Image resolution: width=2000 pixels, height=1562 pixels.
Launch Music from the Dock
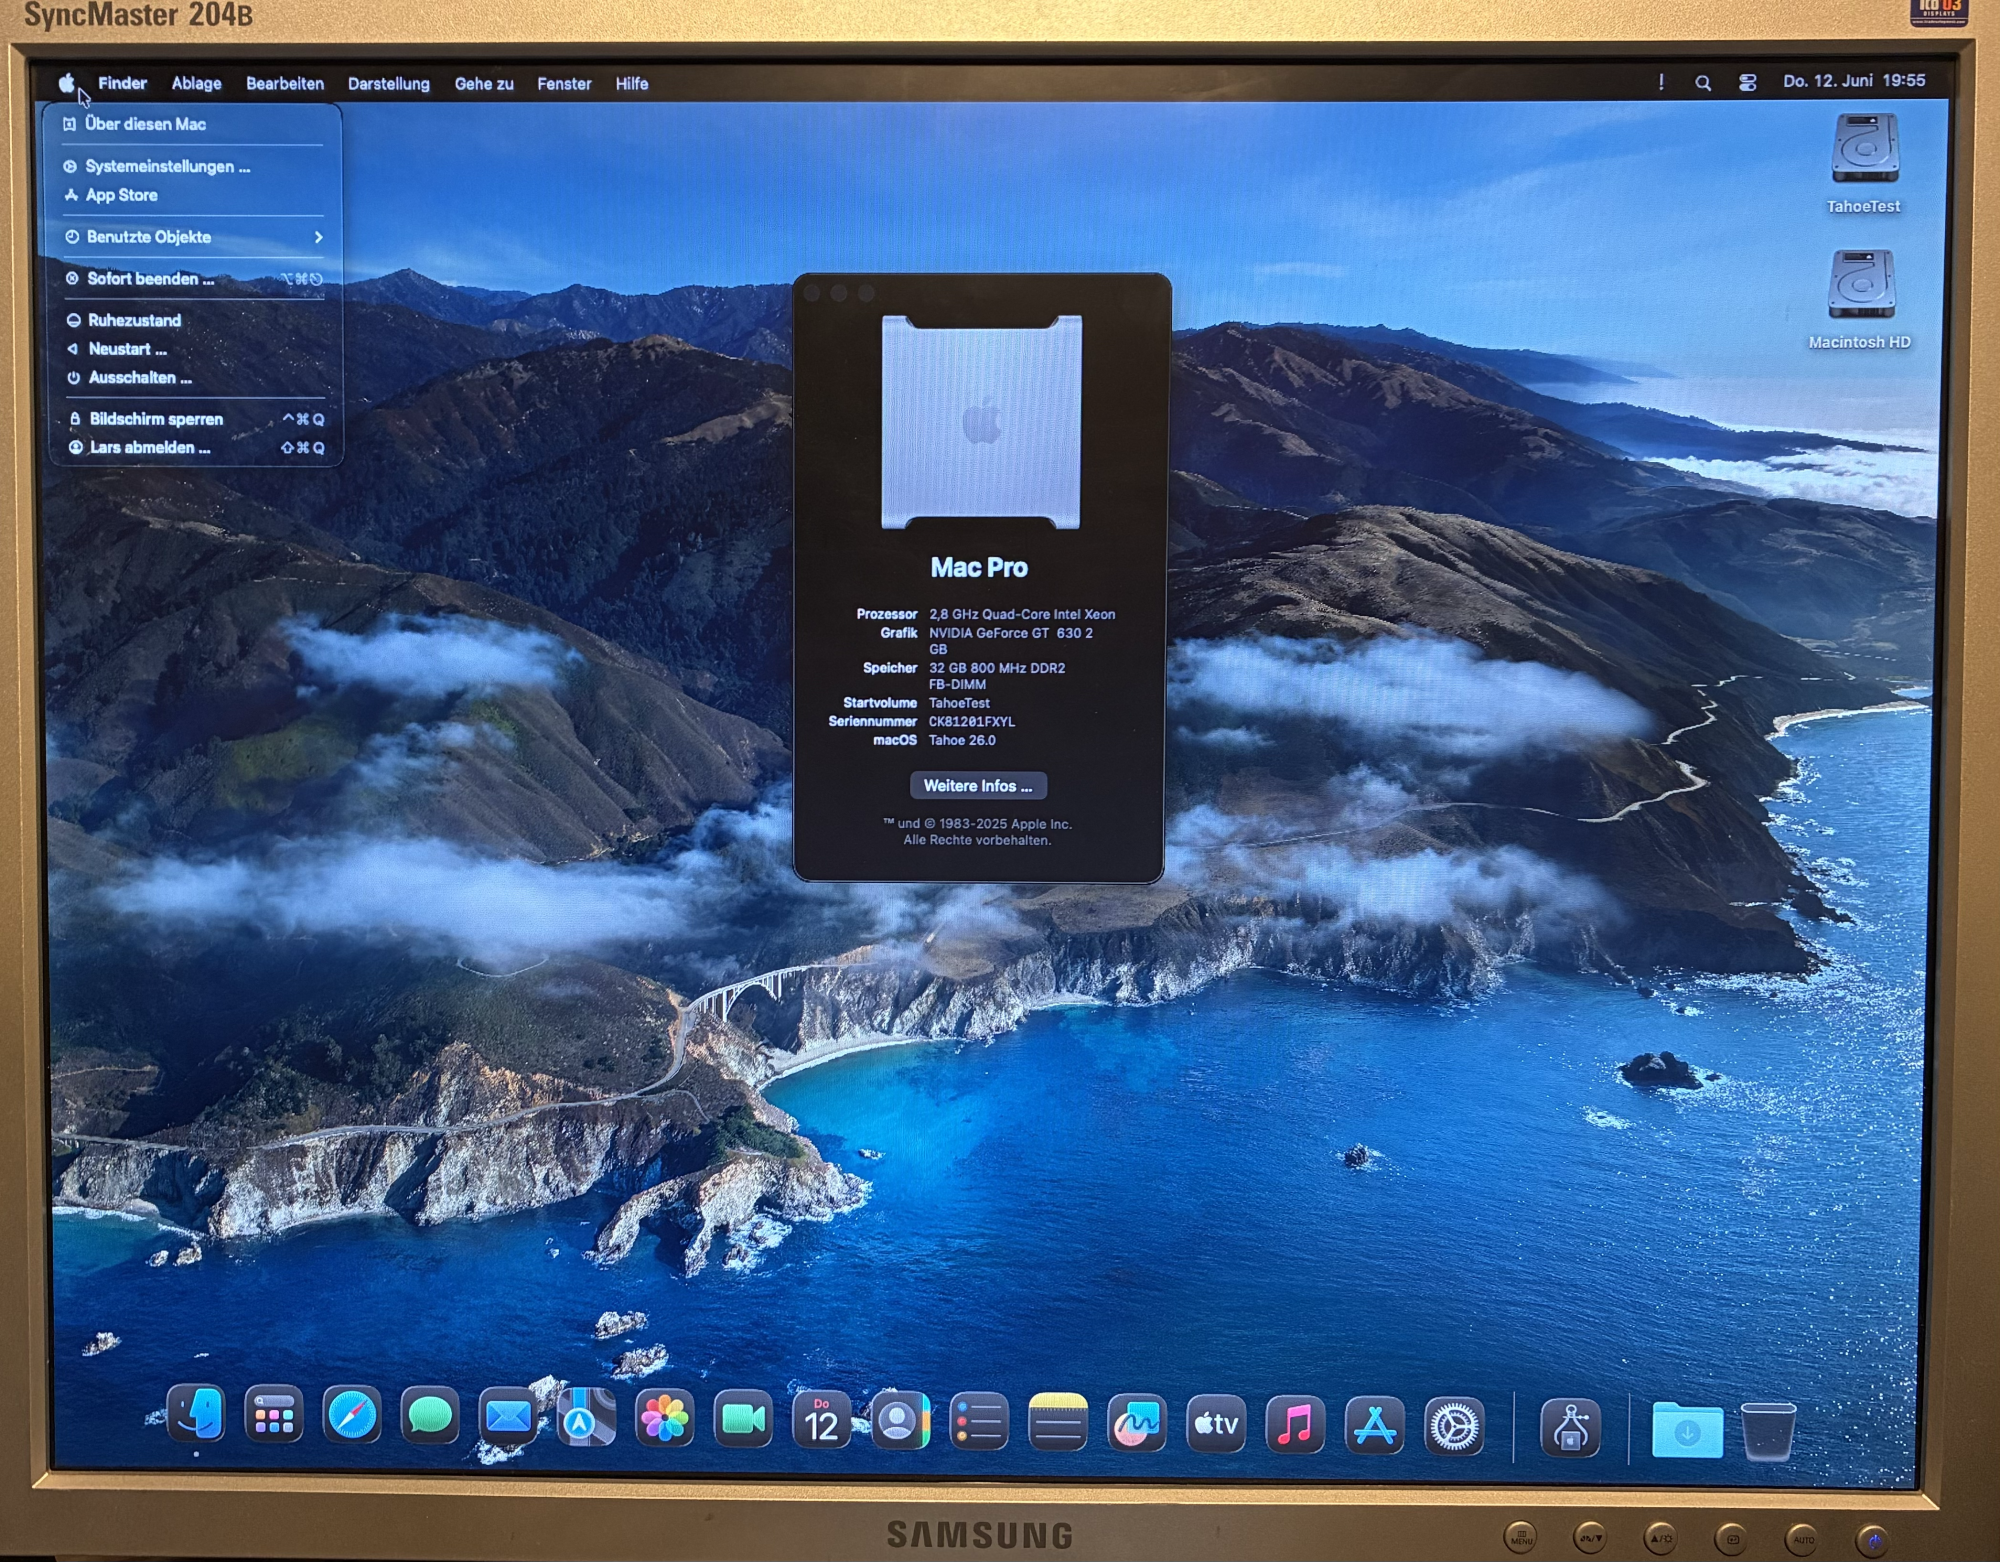pyautogui.click(x=1295, y=1424)
